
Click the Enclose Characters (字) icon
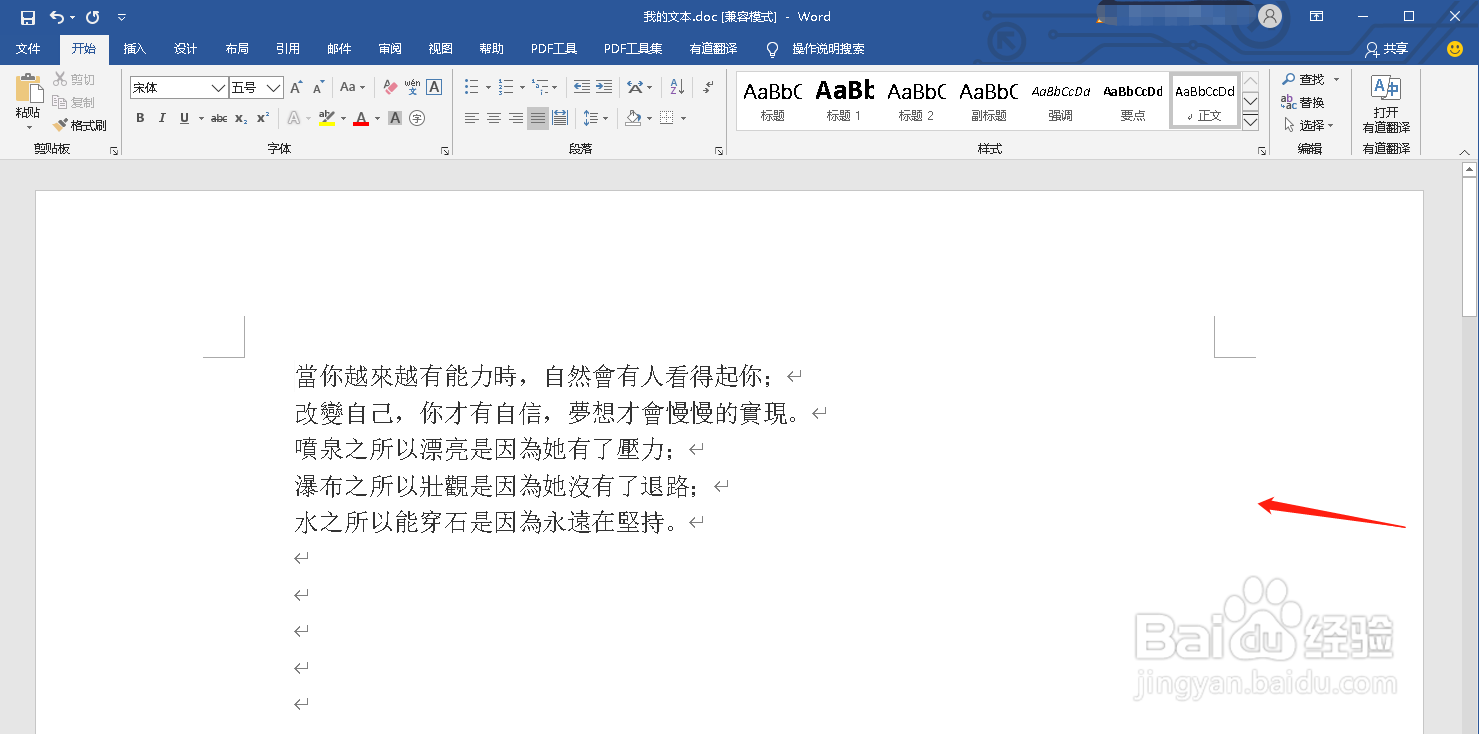click(x=417, y=118)
